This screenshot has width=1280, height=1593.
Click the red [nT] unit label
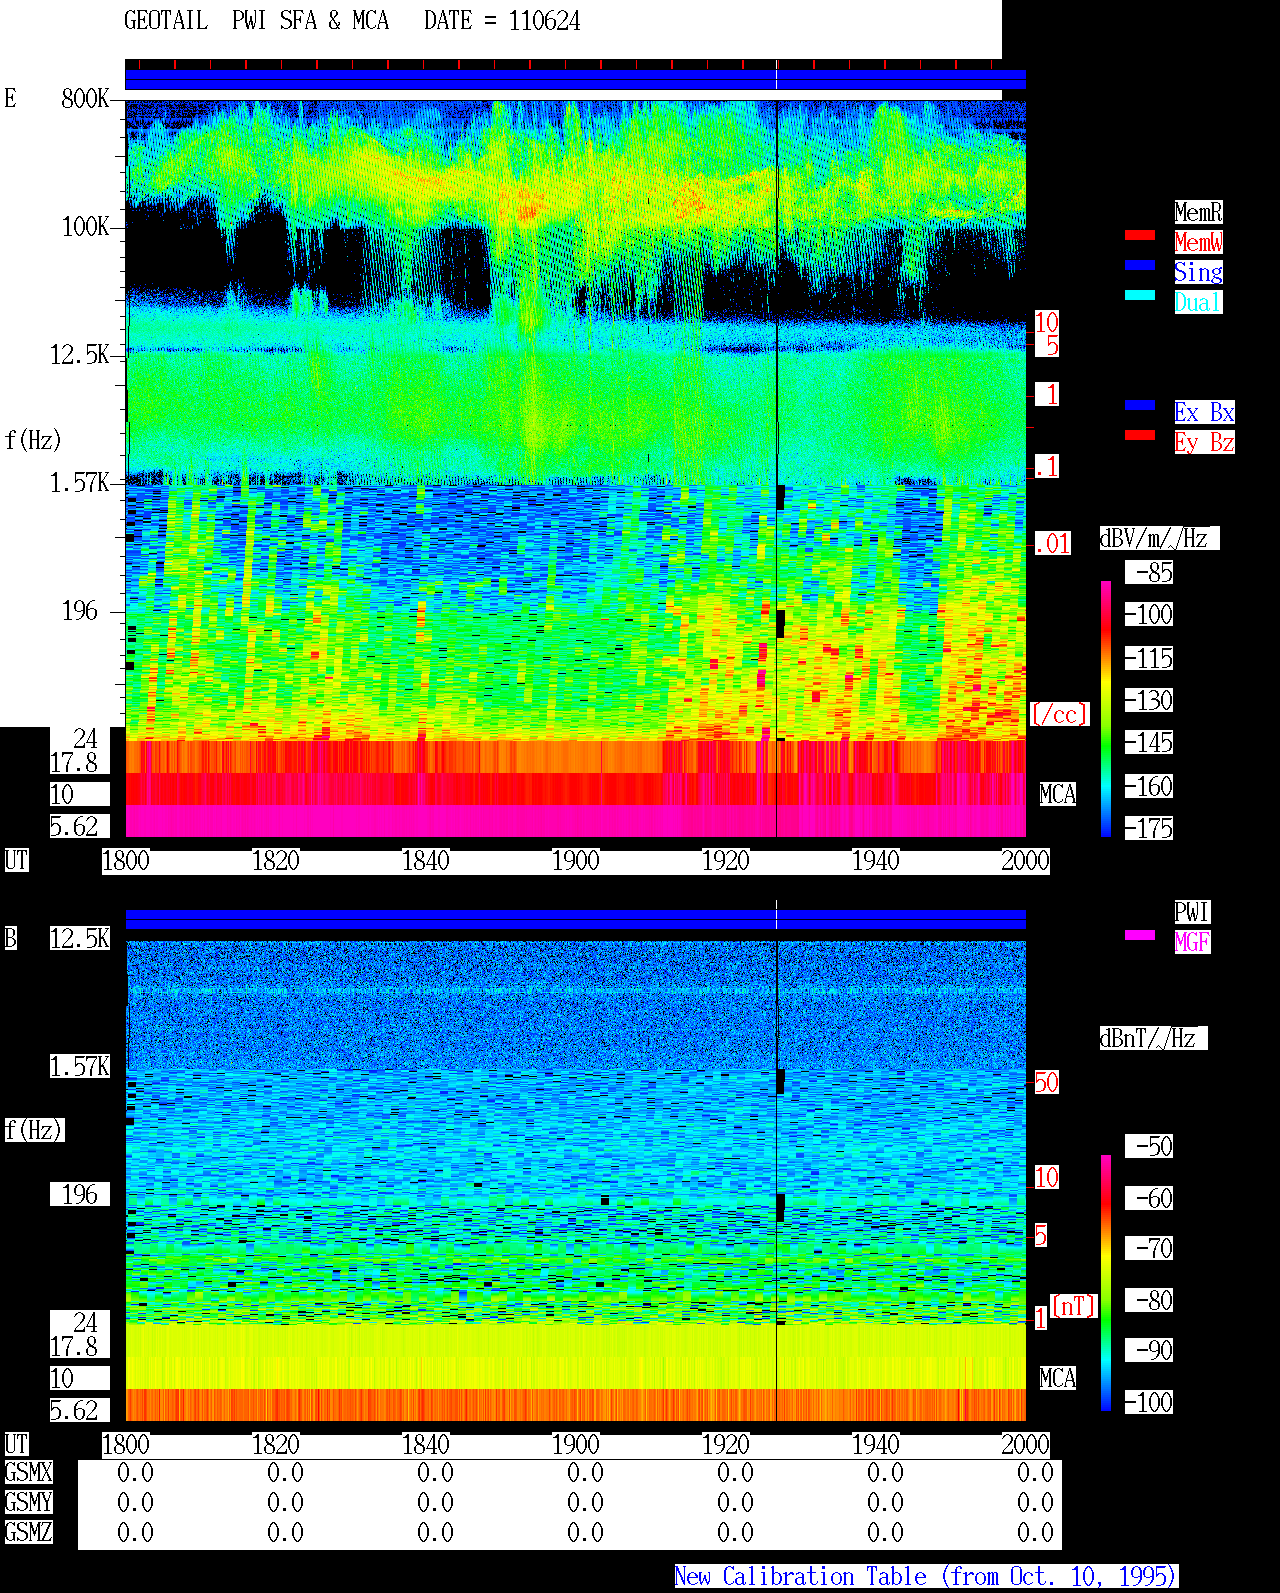pyautogui.click(x=1074, y=1306)
